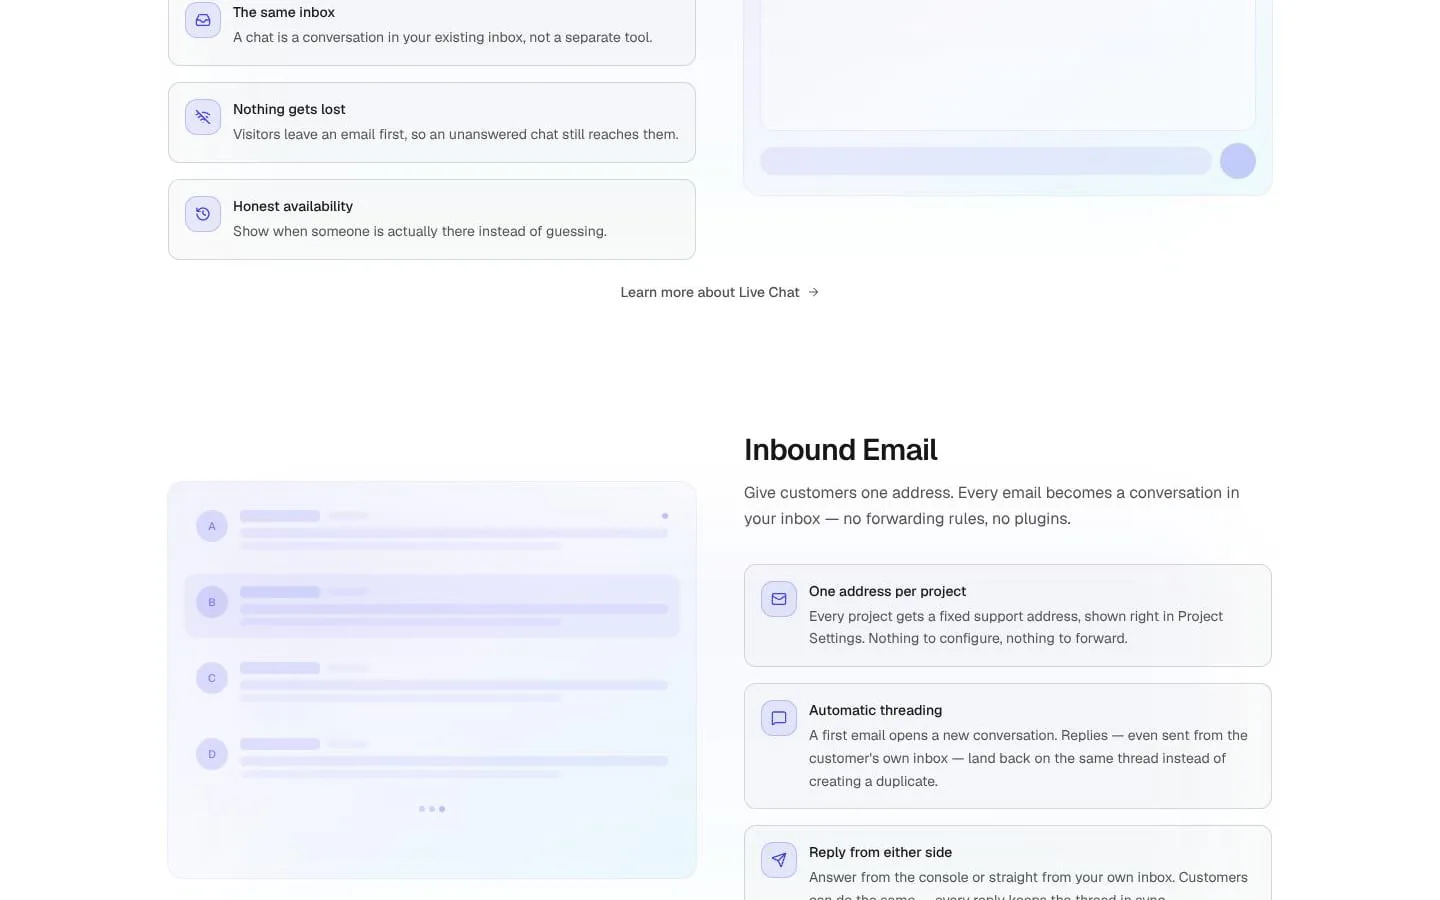Screen dimensions: 1440x900
Task: Click the "One address per project" title
Action: [887, 591]
